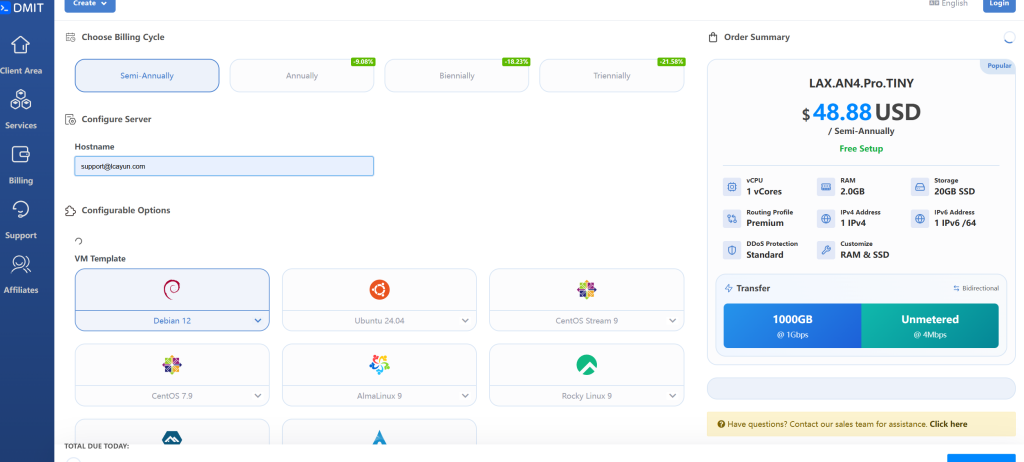Click the Debian swirl logo icon
The image size is (1024, 462).
pos(172,290)
